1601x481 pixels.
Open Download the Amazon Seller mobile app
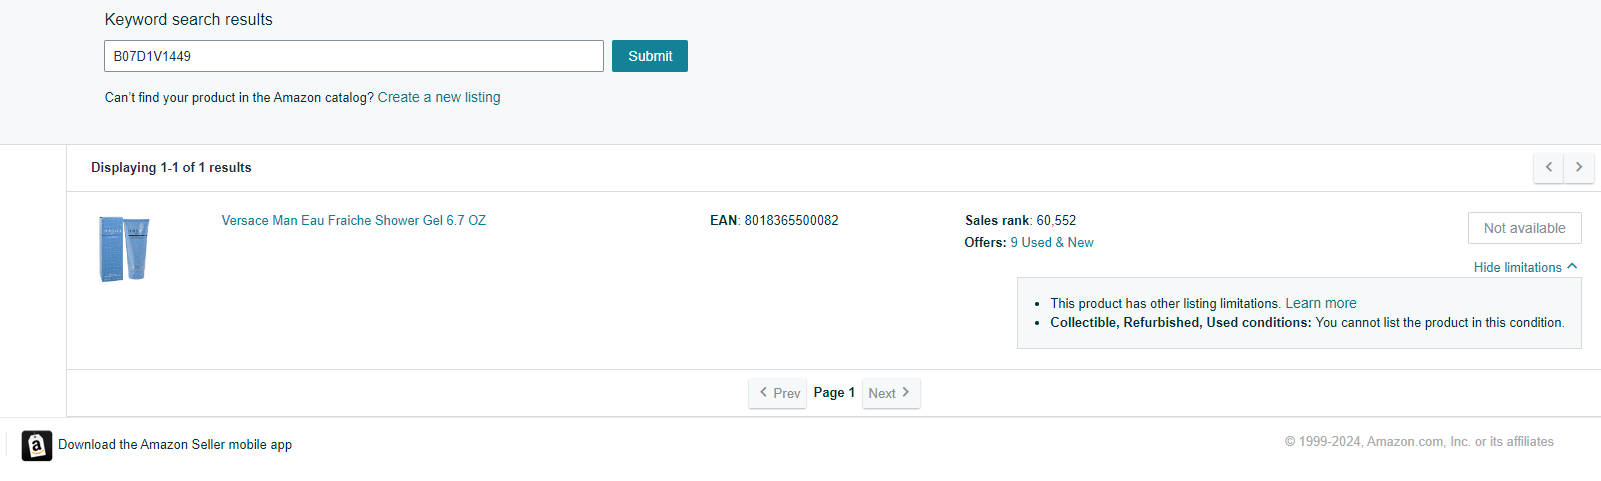click(x=175, y=444)
